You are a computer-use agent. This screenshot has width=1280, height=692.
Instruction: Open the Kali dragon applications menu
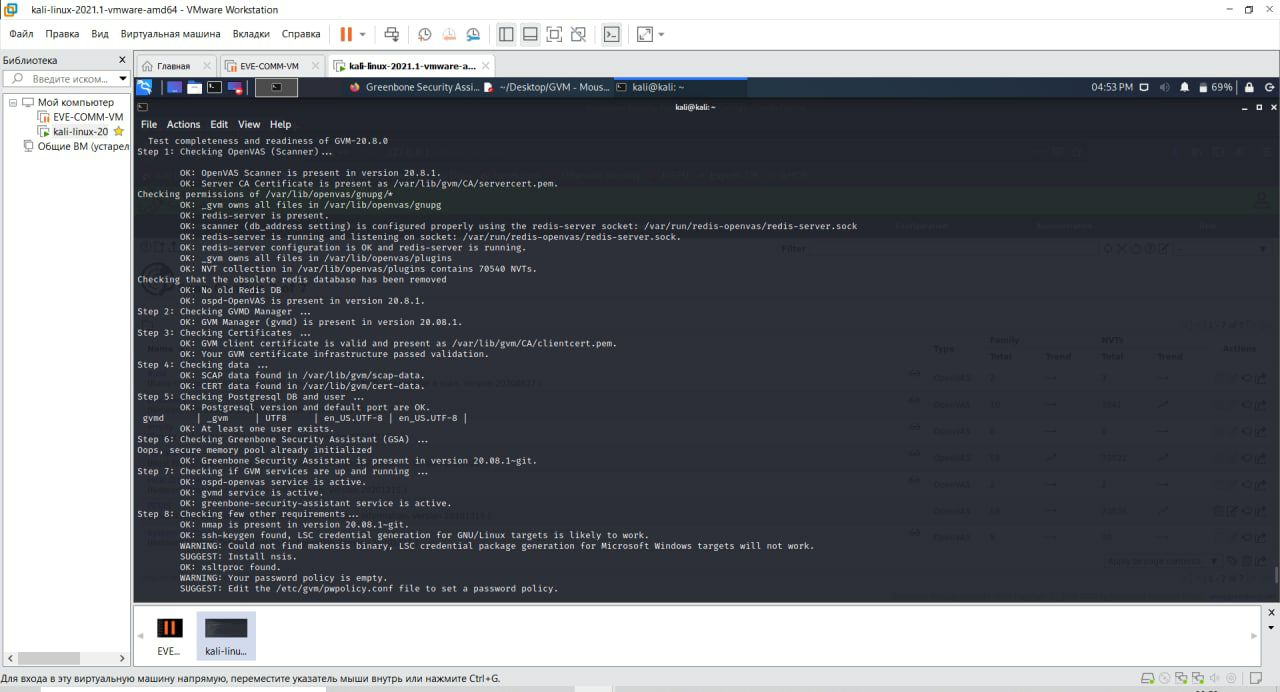pyautogui.click(x=144, y=87)
